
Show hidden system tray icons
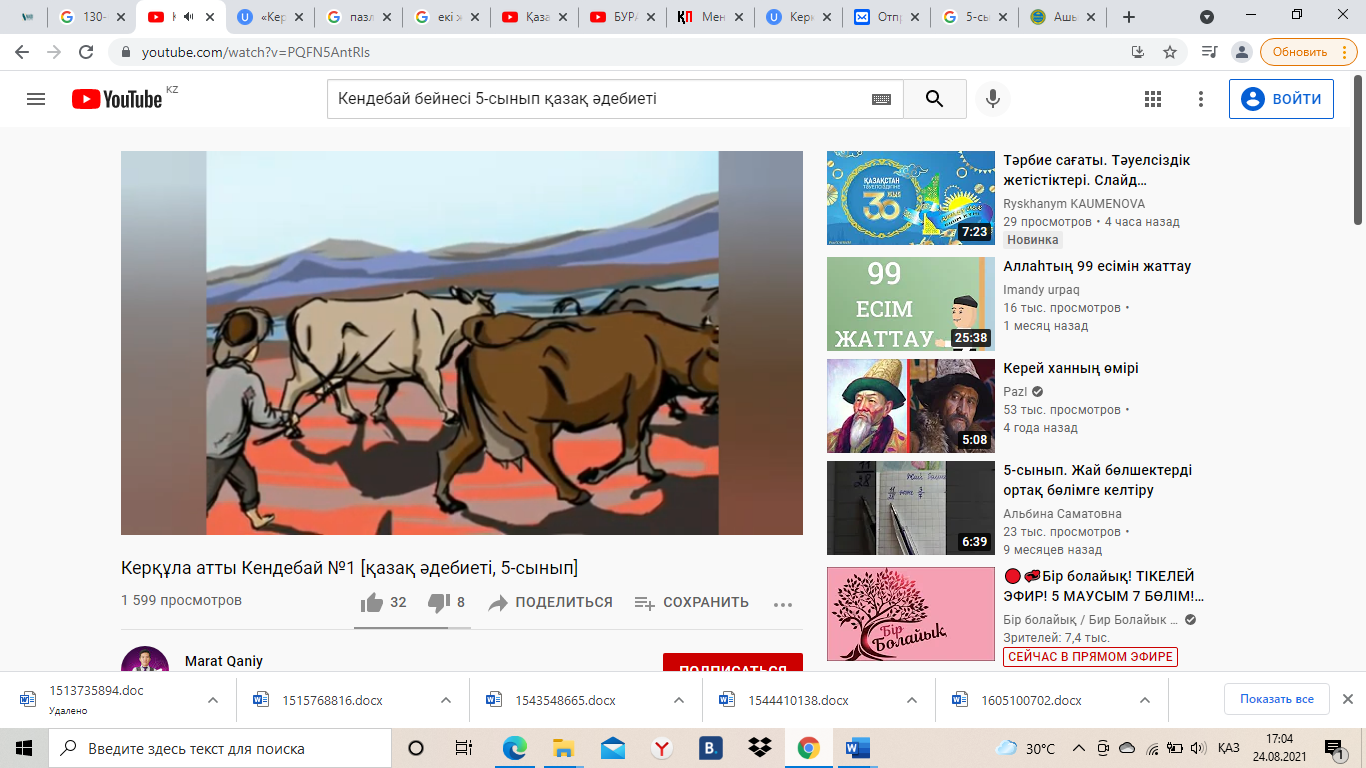[x=1079, y=748]
